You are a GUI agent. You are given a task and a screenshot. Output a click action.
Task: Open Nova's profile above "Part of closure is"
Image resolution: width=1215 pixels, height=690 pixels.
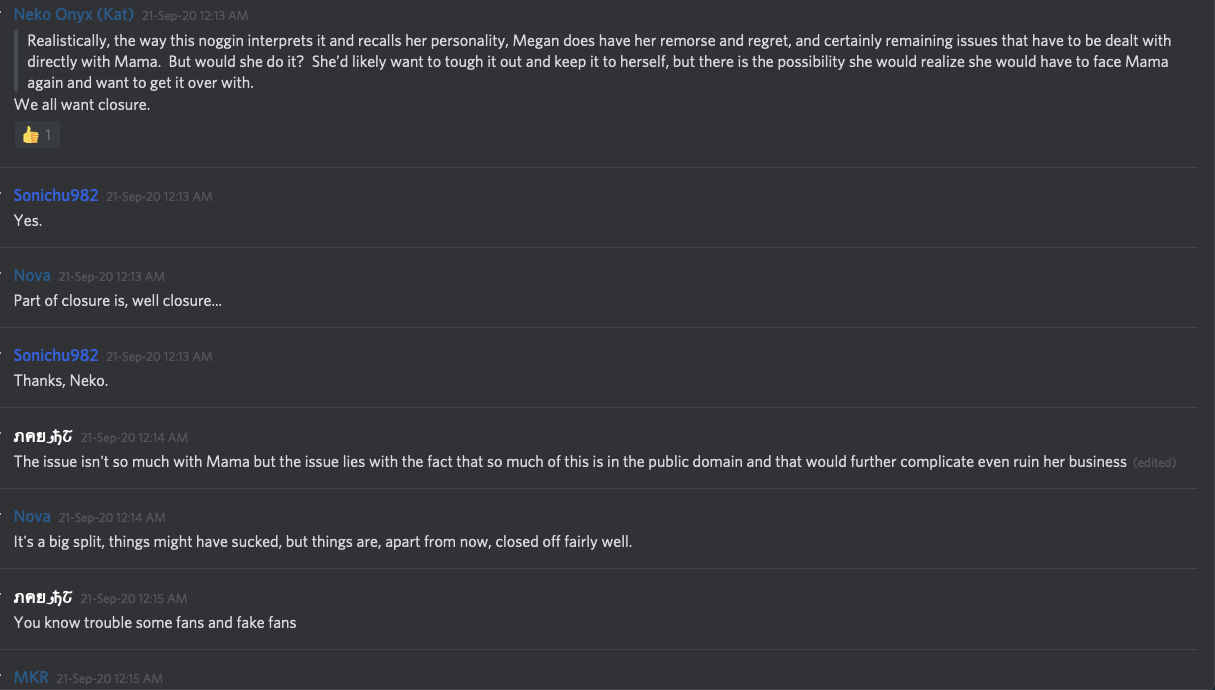click(x=32, y=276)
